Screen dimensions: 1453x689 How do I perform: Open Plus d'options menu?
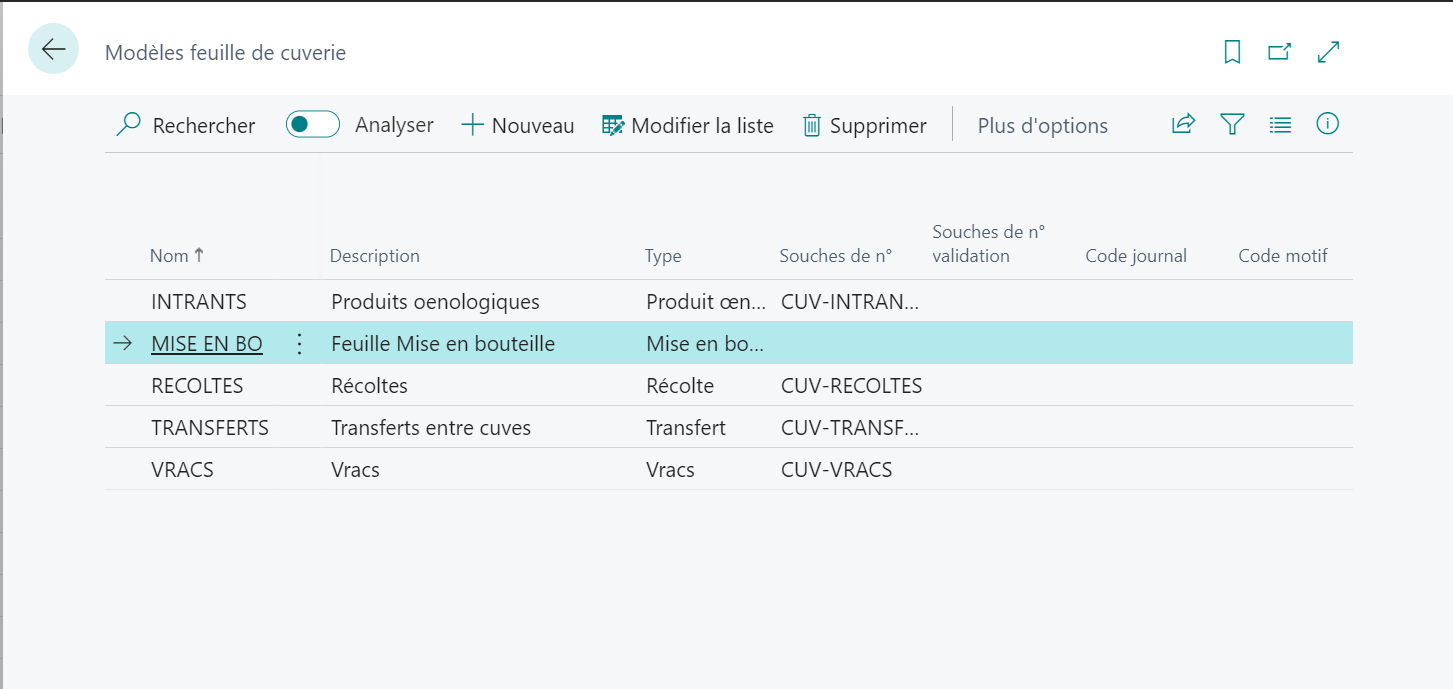coord(1042,126)
